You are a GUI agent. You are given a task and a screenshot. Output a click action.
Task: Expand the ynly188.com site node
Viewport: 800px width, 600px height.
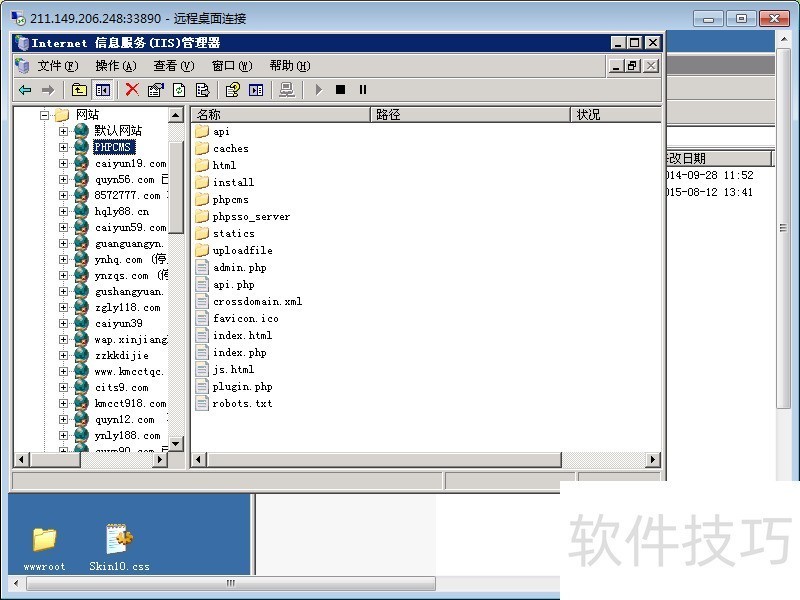tap(63, 435)
